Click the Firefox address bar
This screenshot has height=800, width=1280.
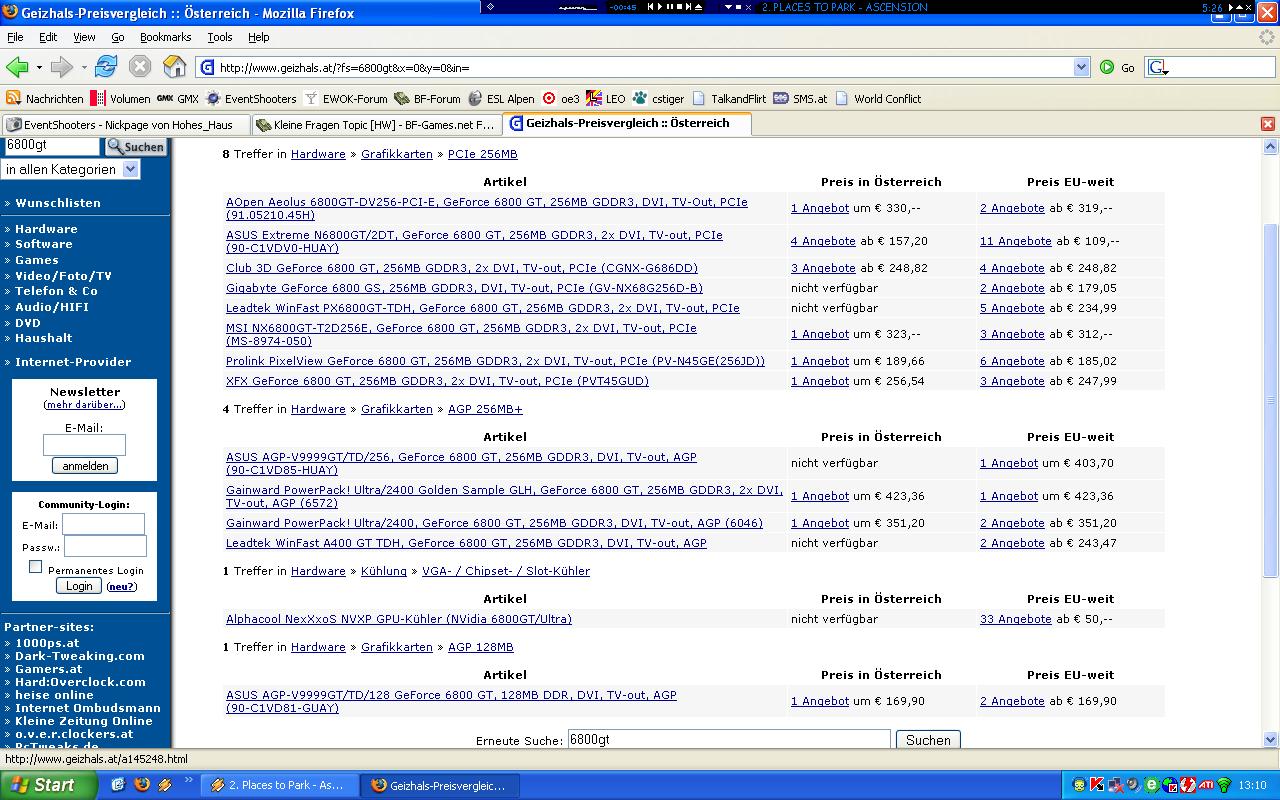(x=643, y=67)
